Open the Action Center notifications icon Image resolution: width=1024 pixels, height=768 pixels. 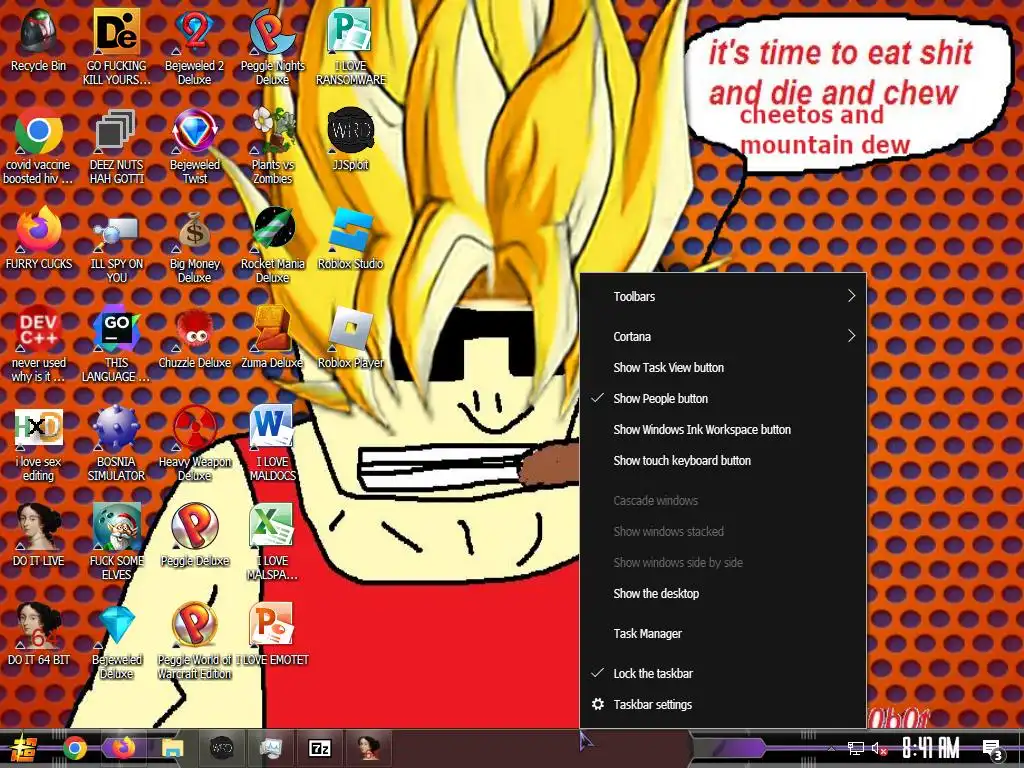pyautogui.click(x=993, y=750)
